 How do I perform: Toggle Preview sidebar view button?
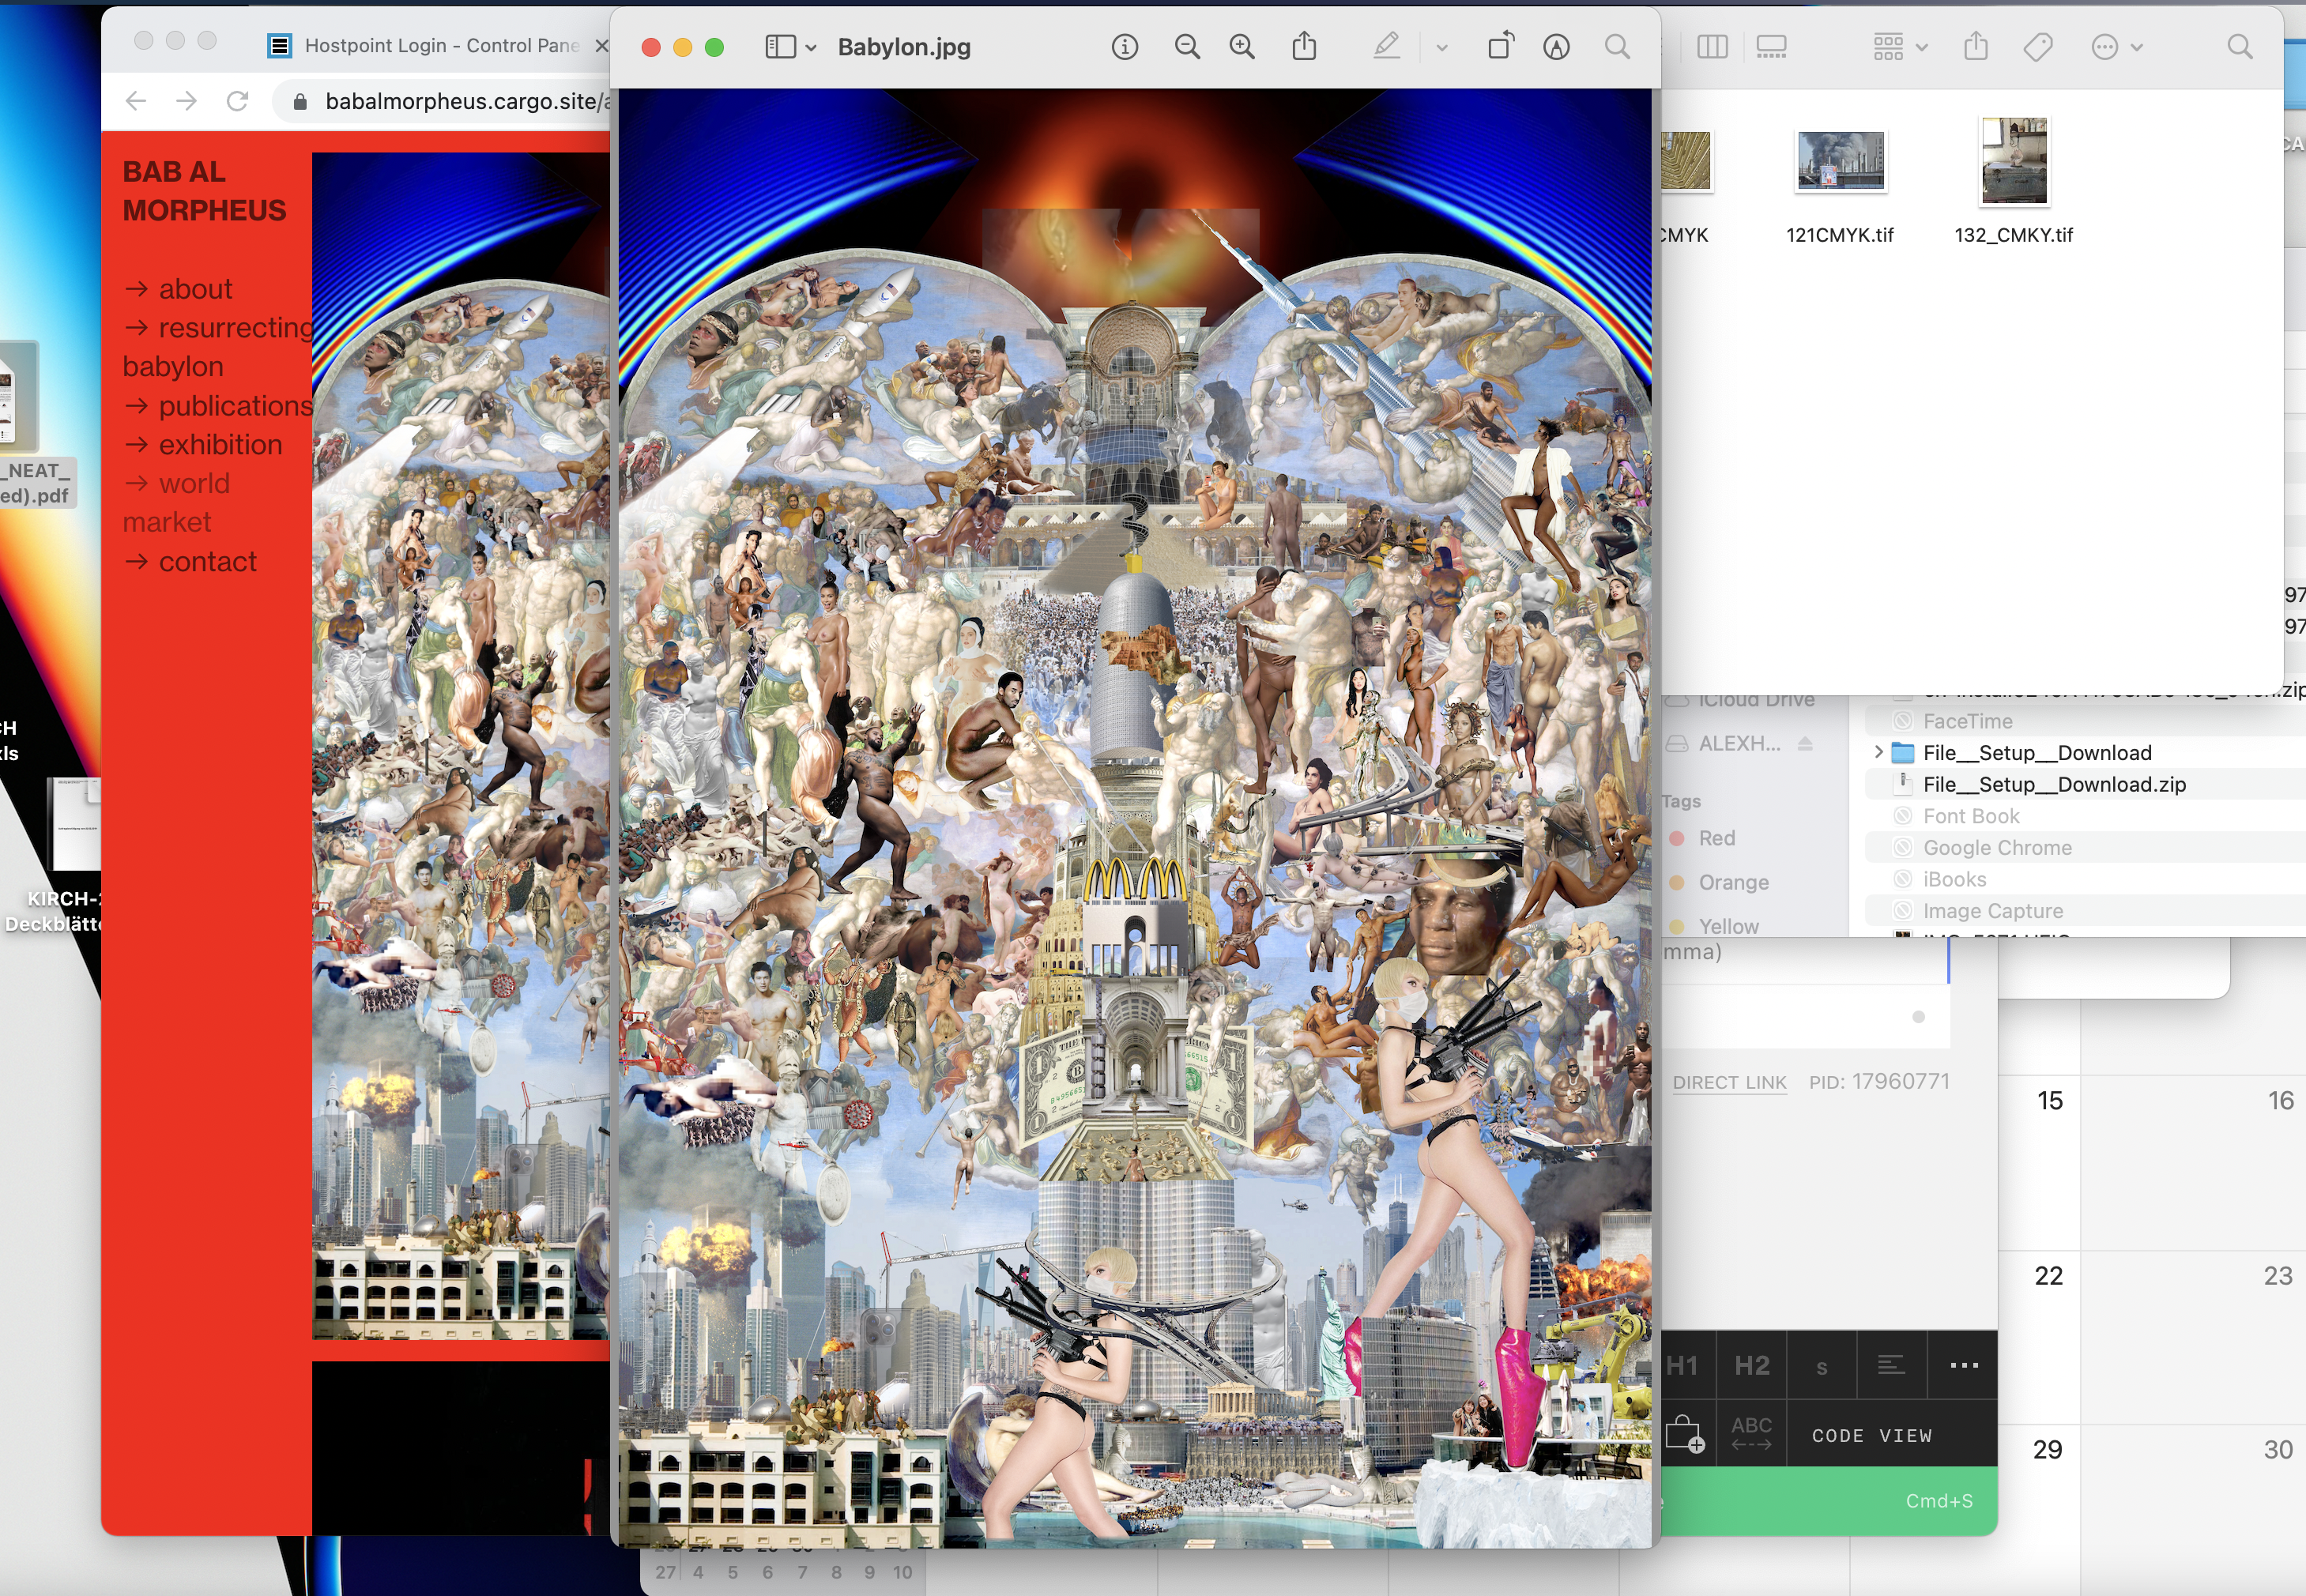(x=780, y=47)
